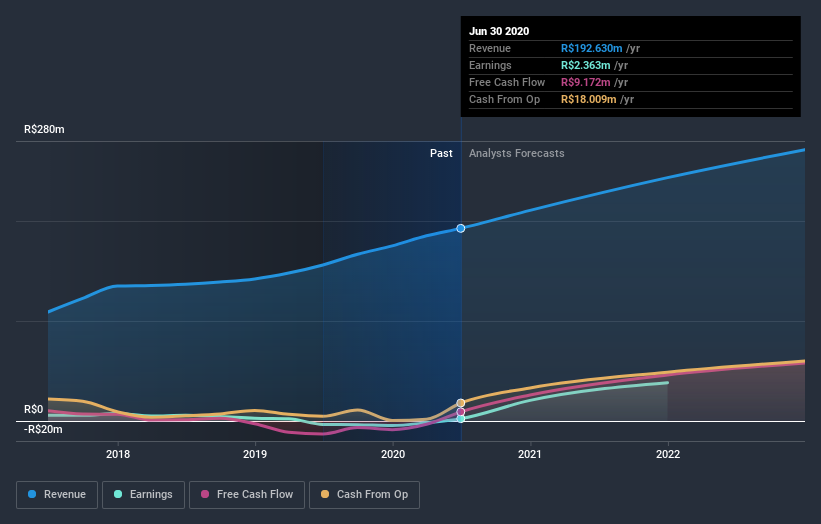Click the R$18.009m cash from op value
This screenshot has height=524, width=821.
589,99
